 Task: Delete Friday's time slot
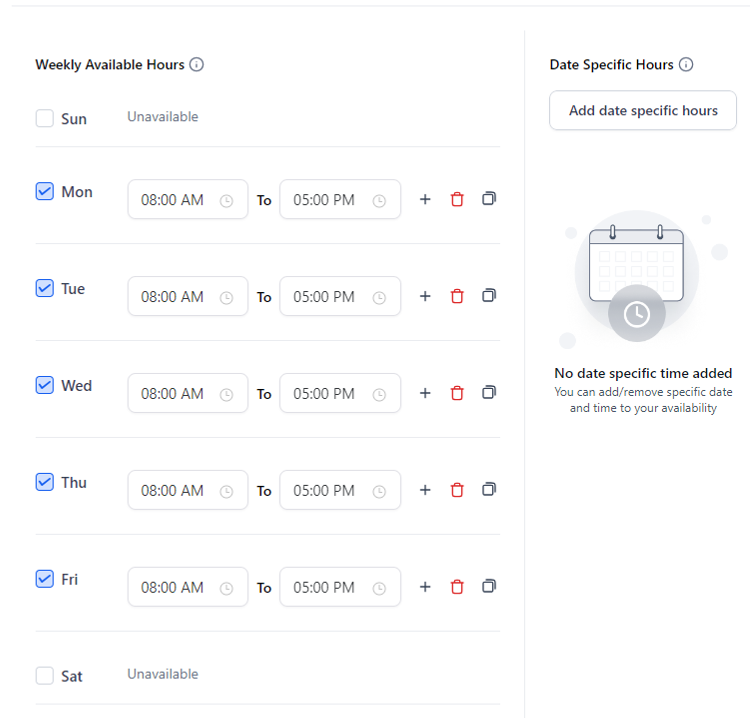click(457, 587)
